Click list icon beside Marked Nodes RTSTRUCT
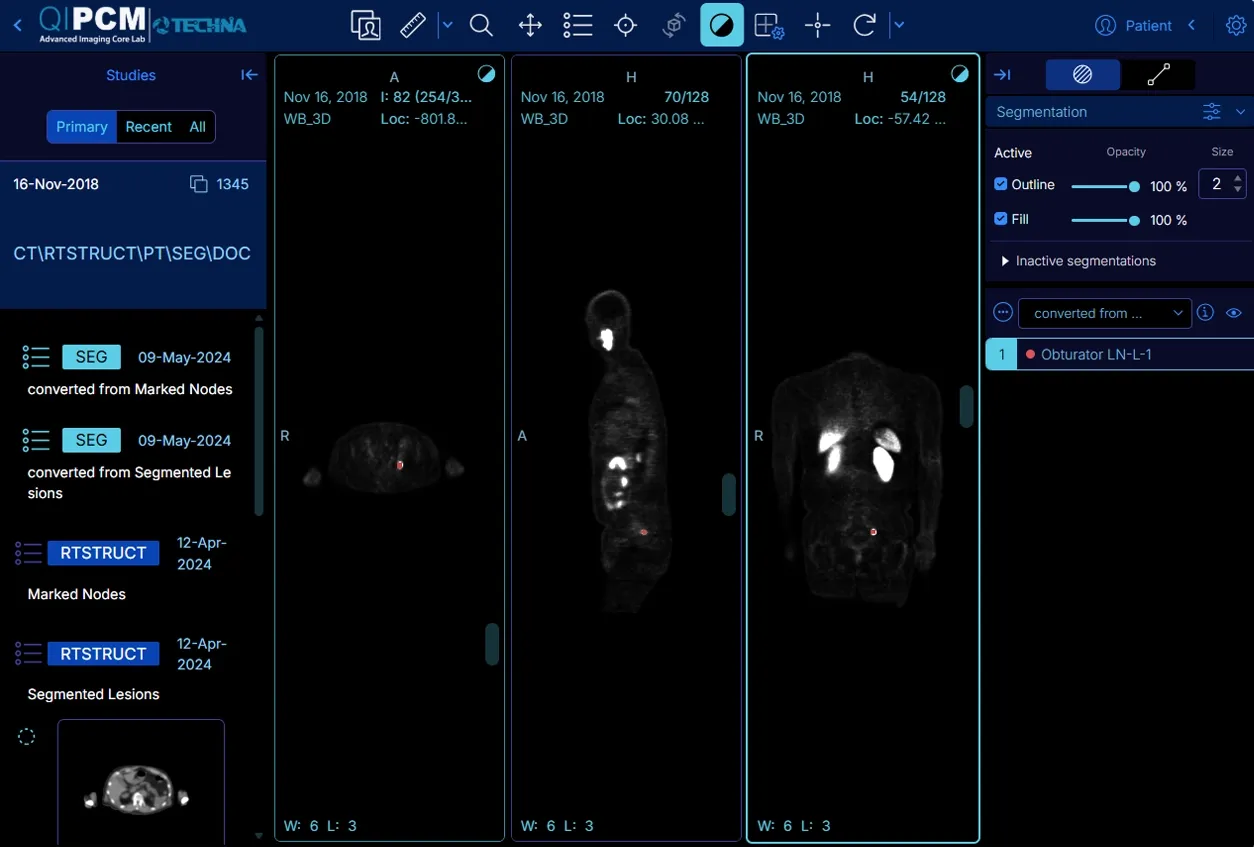This screenshot has height=847, width=1254. pos(29,553)
